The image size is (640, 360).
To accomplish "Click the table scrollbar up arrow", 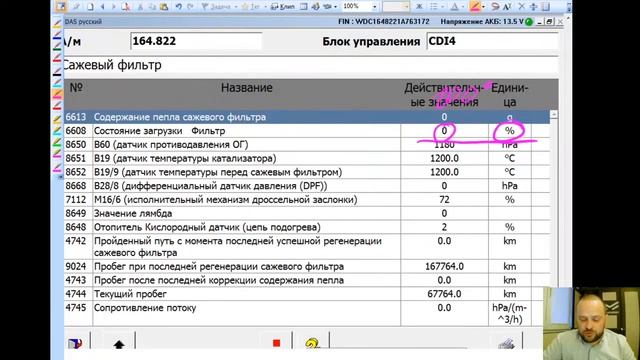I will coord(554,115).
